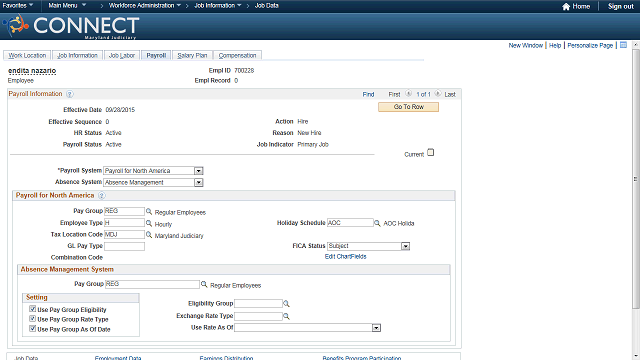The image size is (640, 360).
Task: Click the Tax Location Code field
Action: tap(124, 234)
